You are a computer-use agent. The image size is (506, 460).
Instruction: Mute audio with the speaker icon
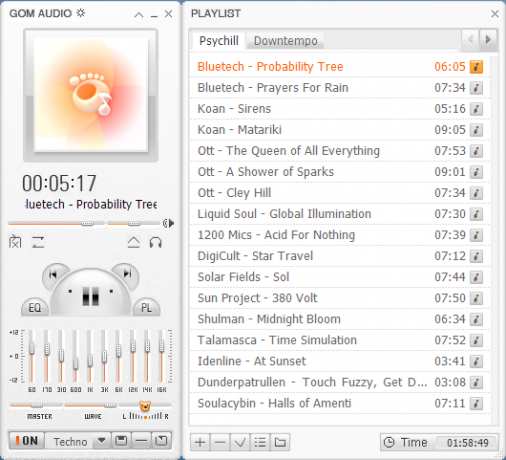click(x=169, y=223)
